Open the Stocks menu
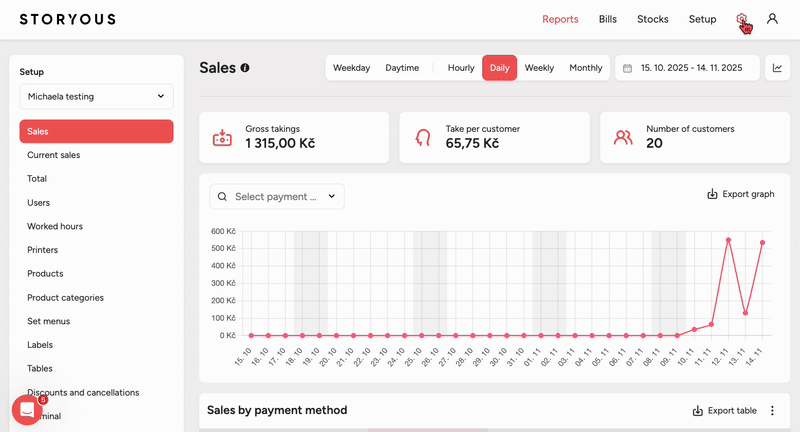This screenshot has width=800, height=432. 653,19
